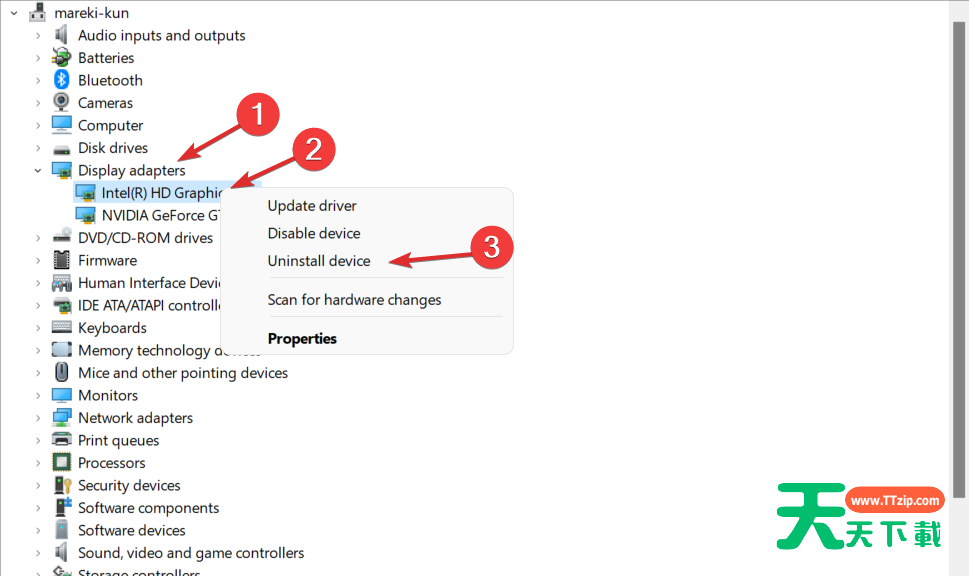Image resolution: width=969 pixels, height=576 pixels.
Task: Choose Uninstall device from context menu
Action: click(319, 261)
